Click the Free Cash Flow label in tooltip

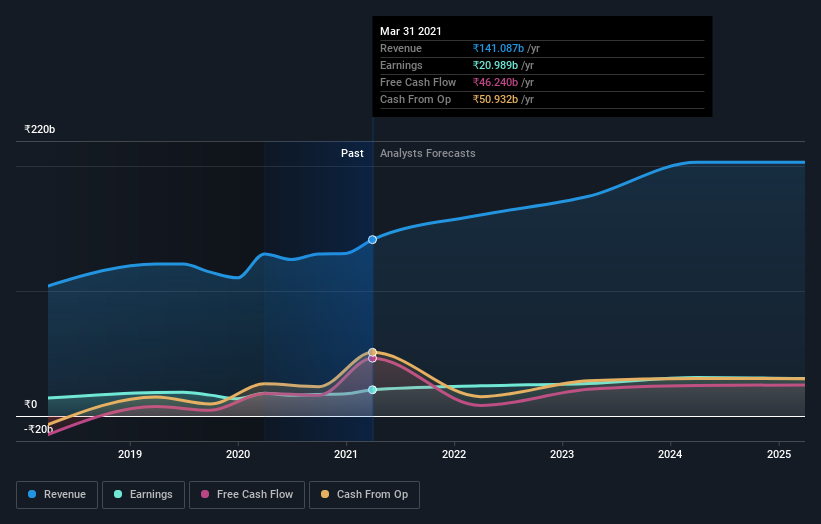[x=418, y=82]
